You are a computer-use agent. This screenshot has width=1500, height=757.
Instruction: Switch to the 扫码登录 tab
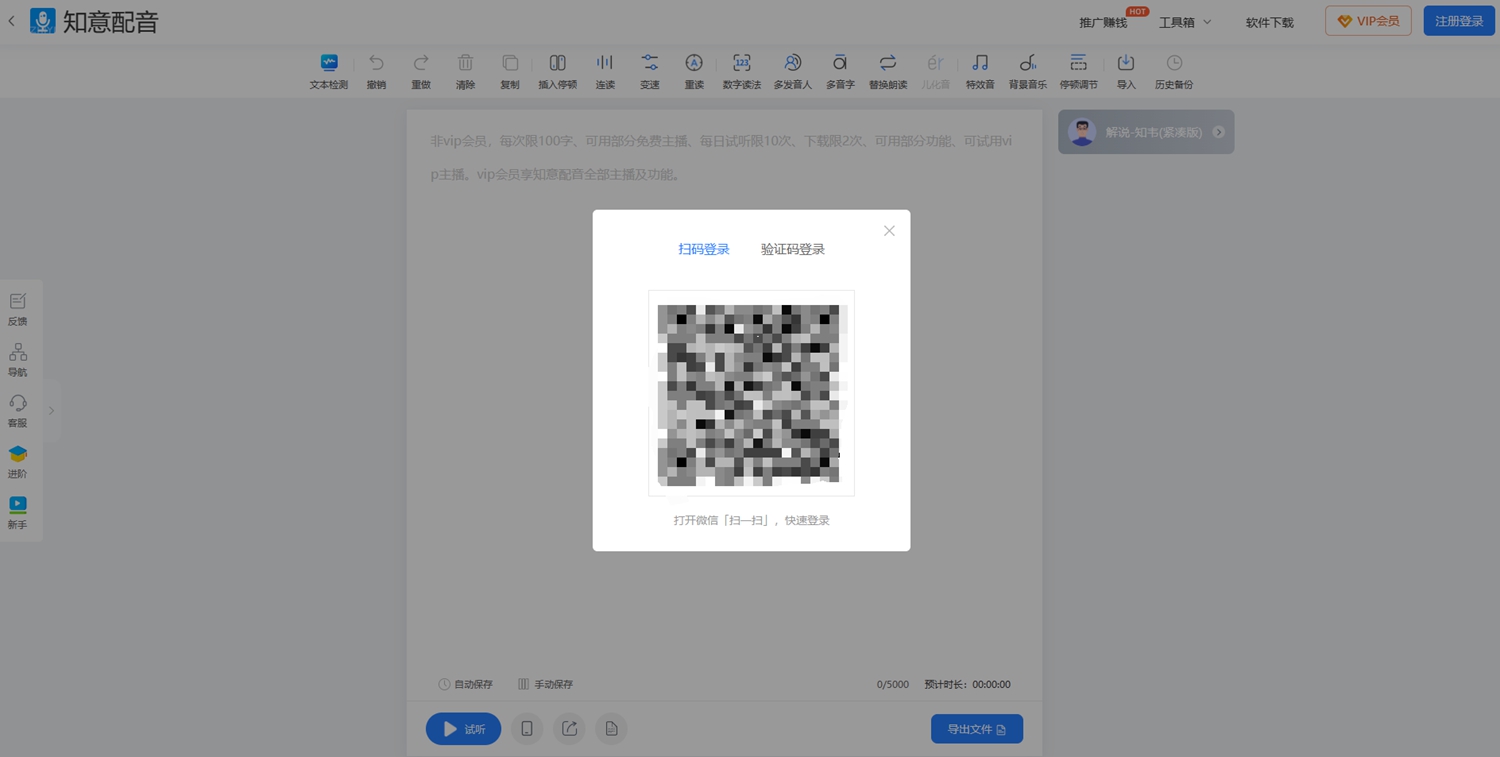704,249
